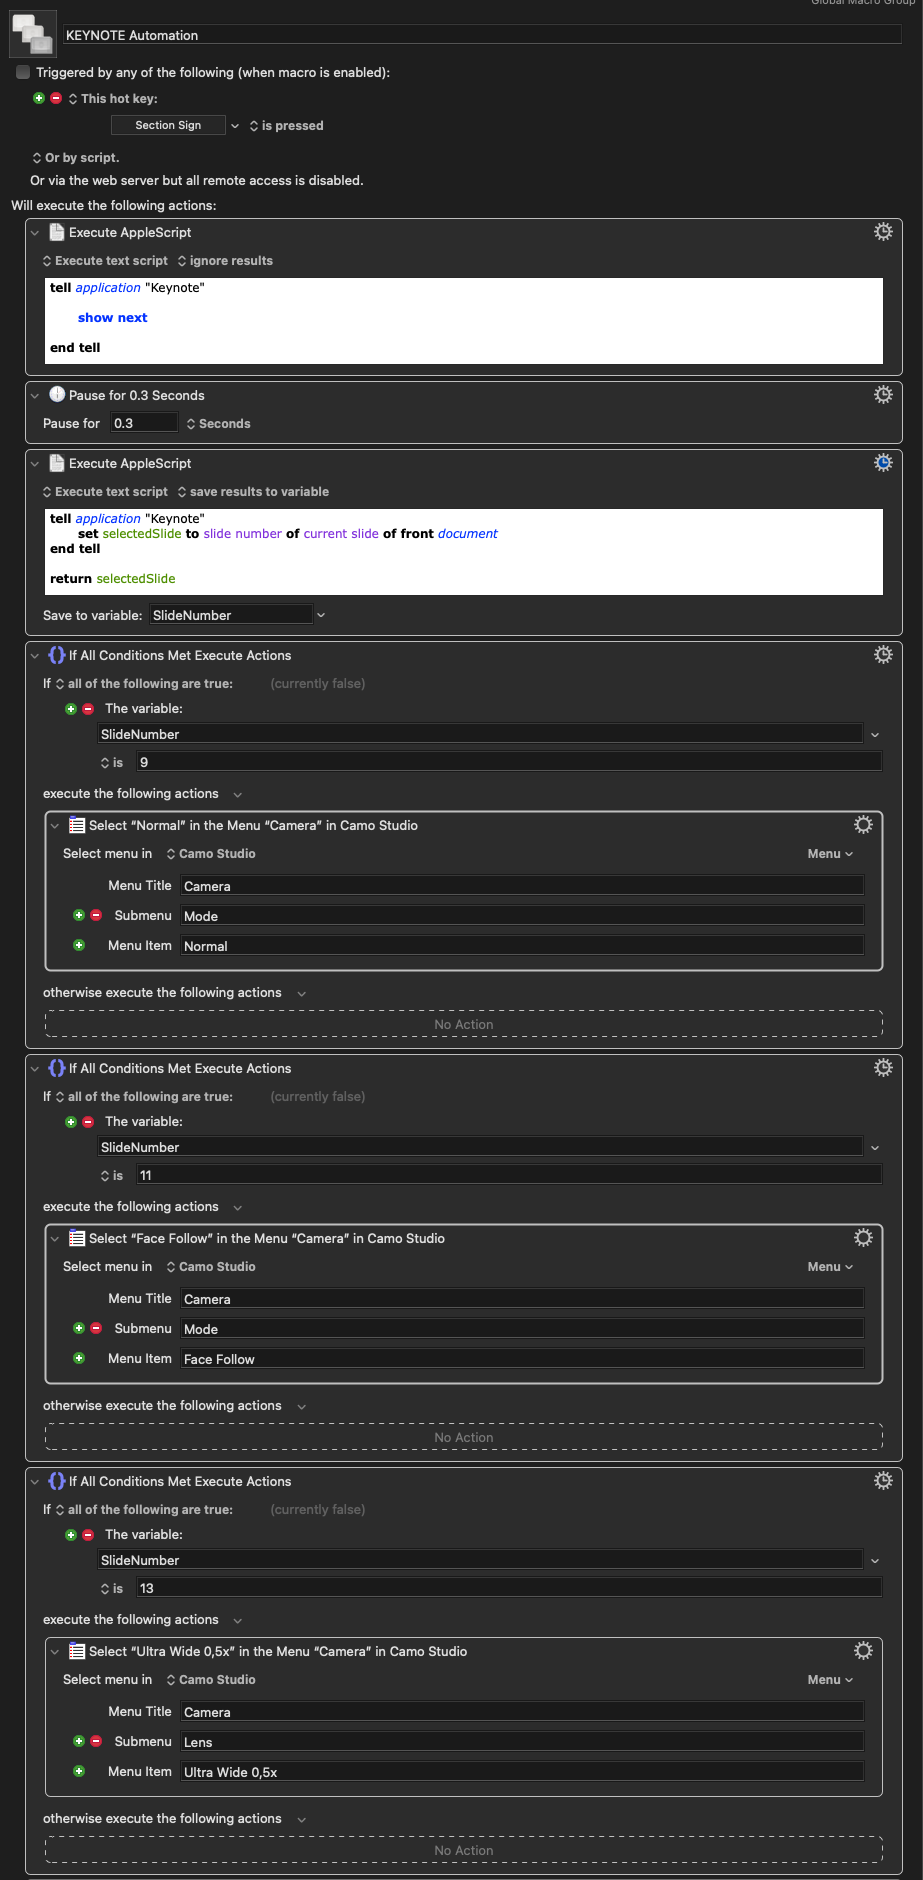Open the Section Sign hot key dropdown arrow
This screenshot has height=1880, width=923.
(235, 126)
